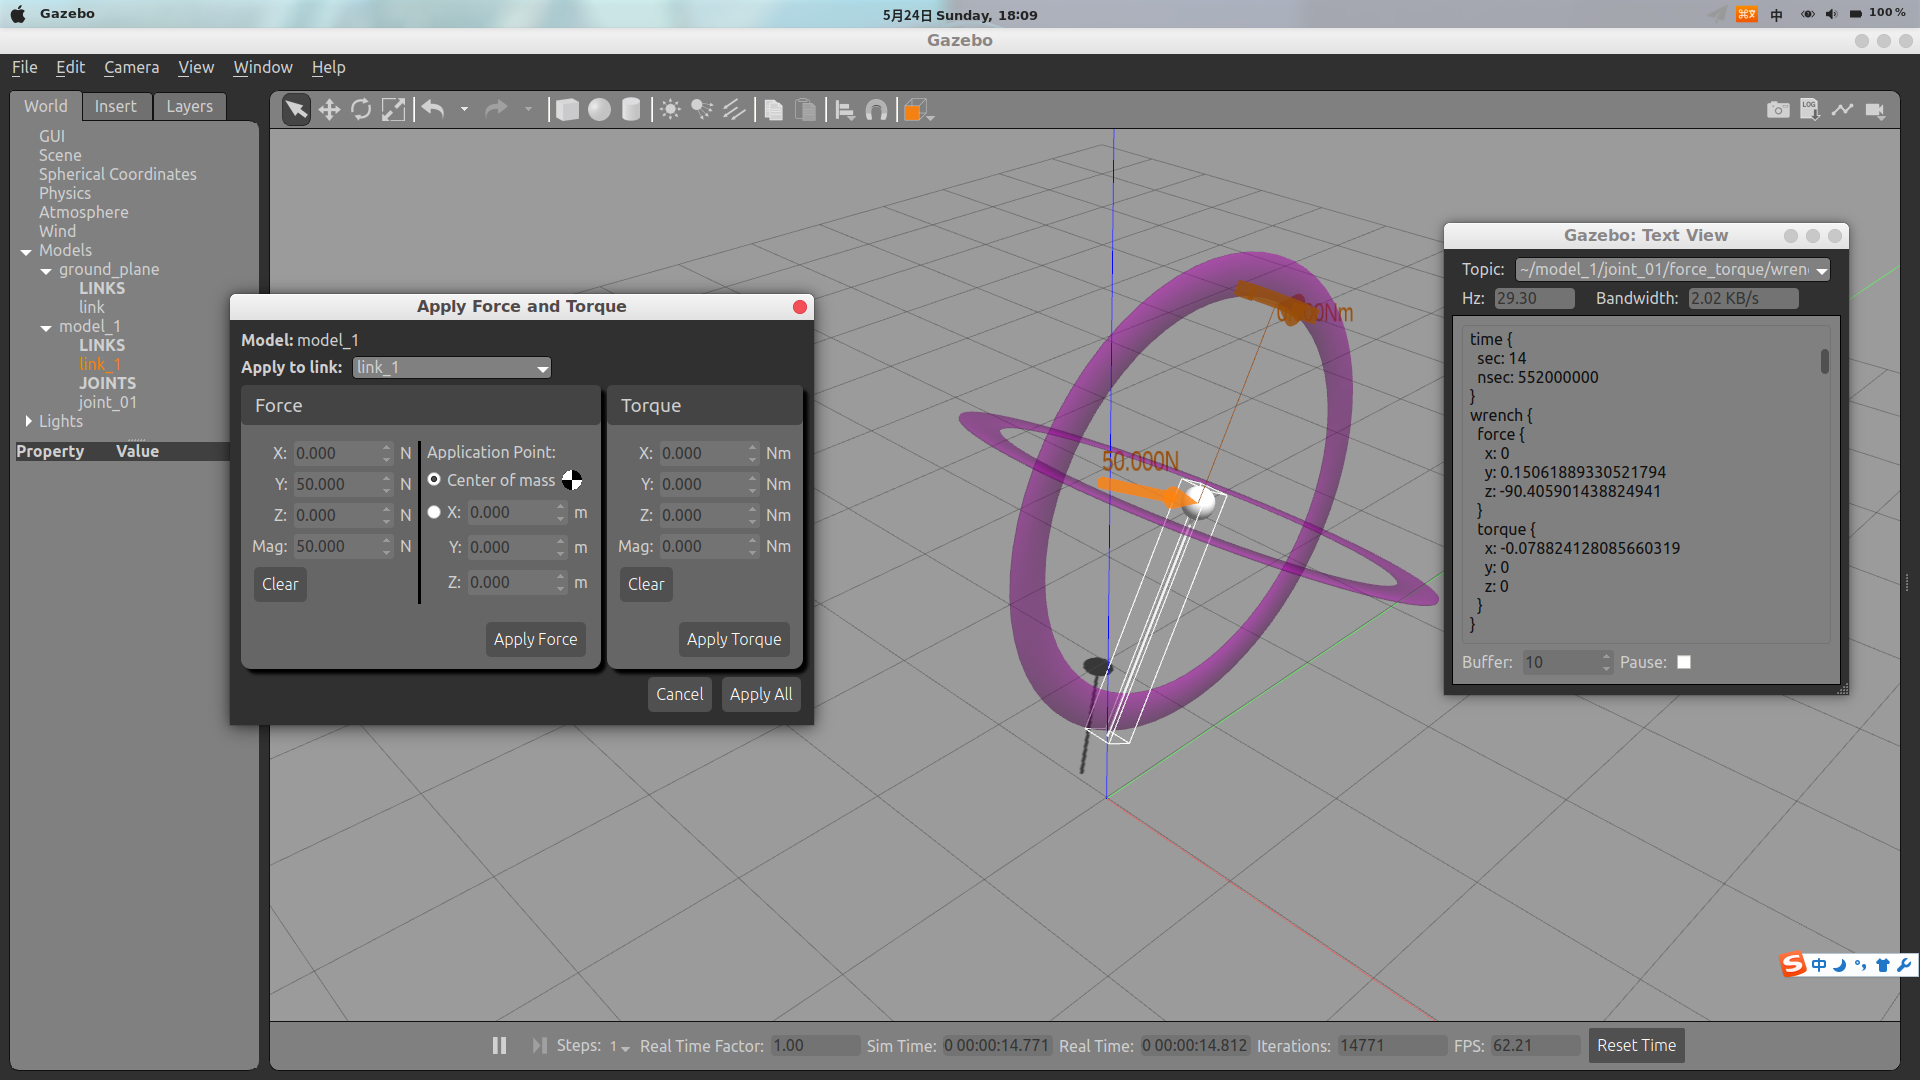Open the log data recorder icon

1810,110
